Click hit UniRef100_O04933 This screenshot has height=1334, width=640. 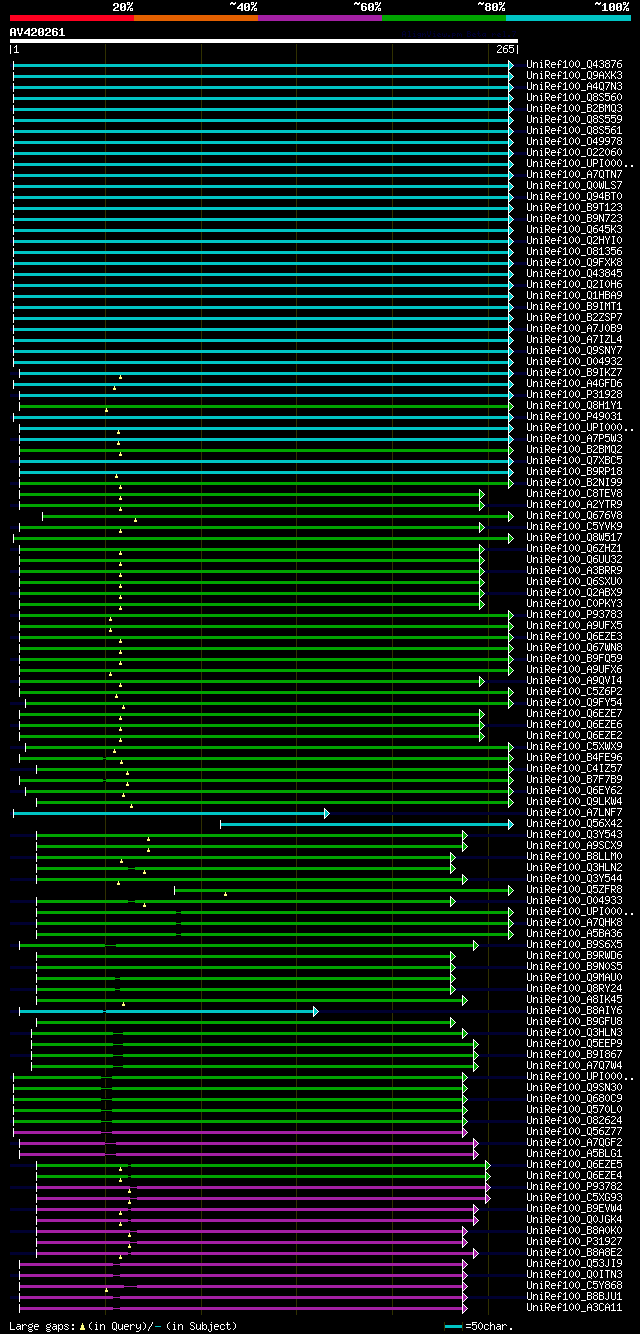574,901
